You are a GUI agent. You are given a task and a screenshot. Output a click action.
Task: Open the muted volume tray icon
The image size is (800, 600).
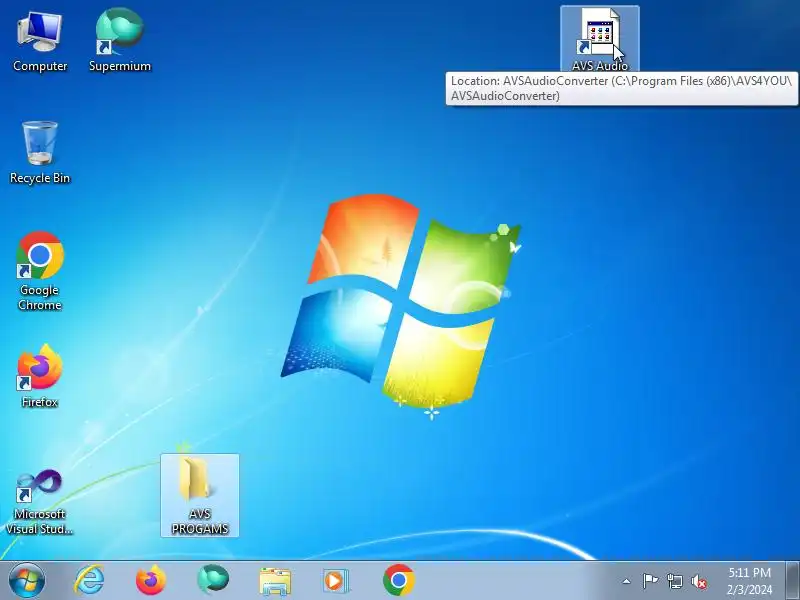(699, 581)
